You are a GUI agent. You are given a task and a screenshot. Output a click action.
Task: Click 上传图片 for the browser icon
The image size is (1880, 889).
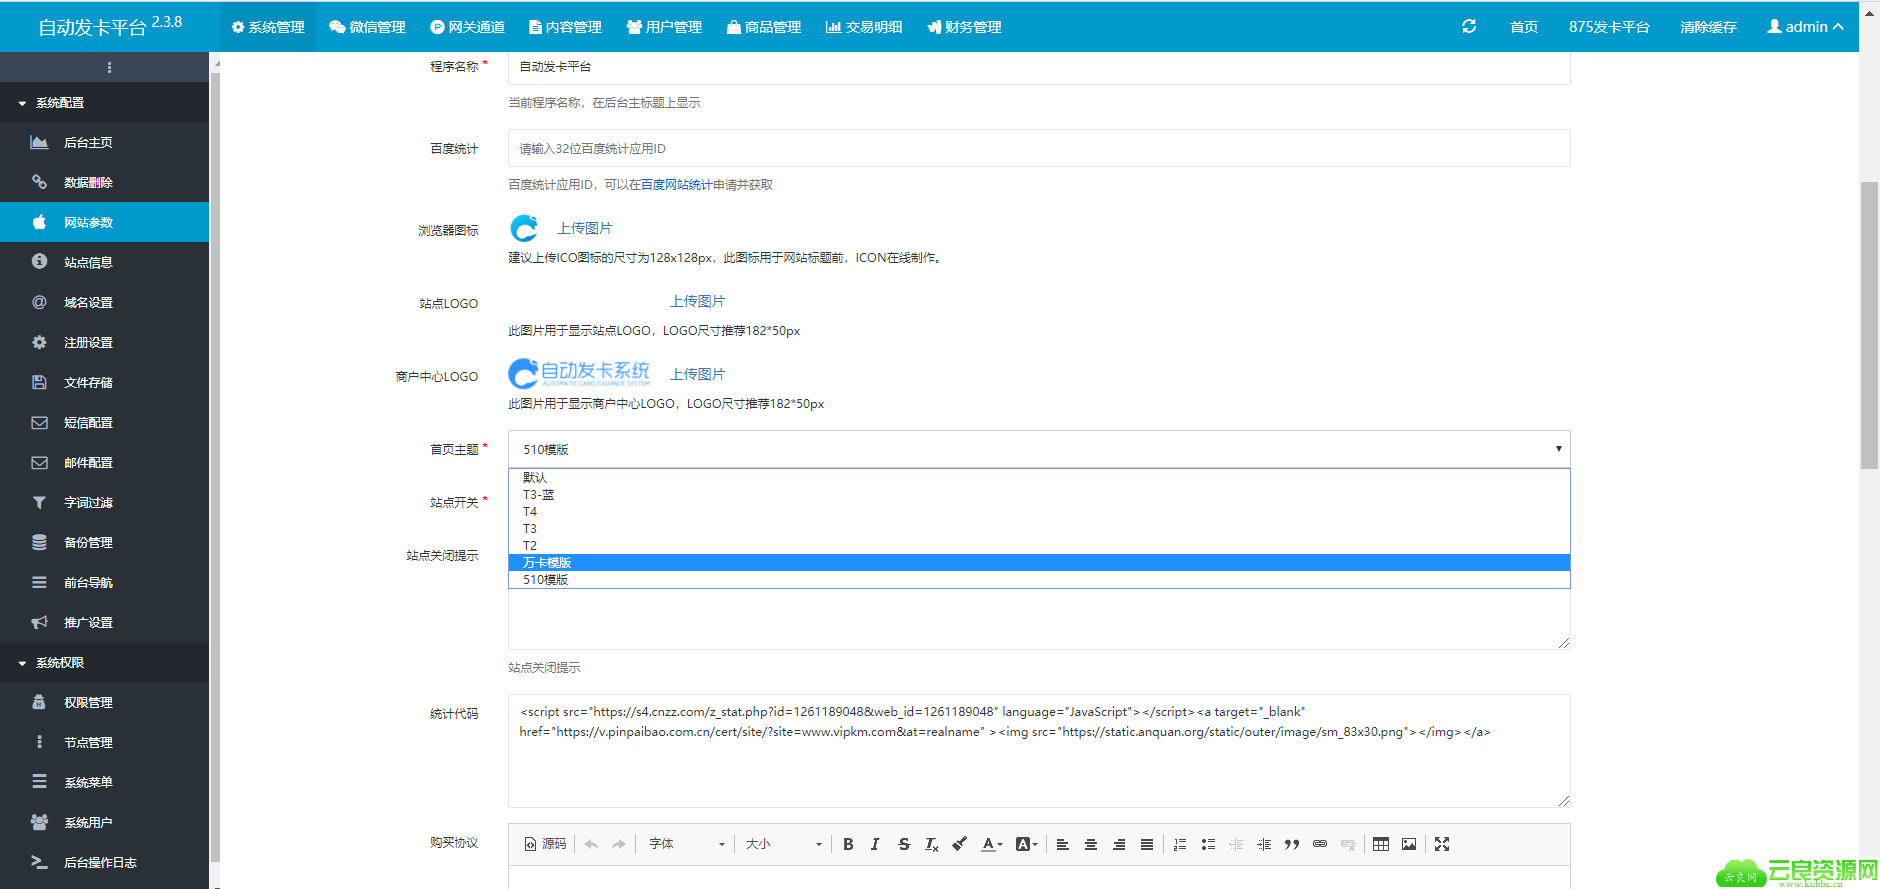click(585, 229)
